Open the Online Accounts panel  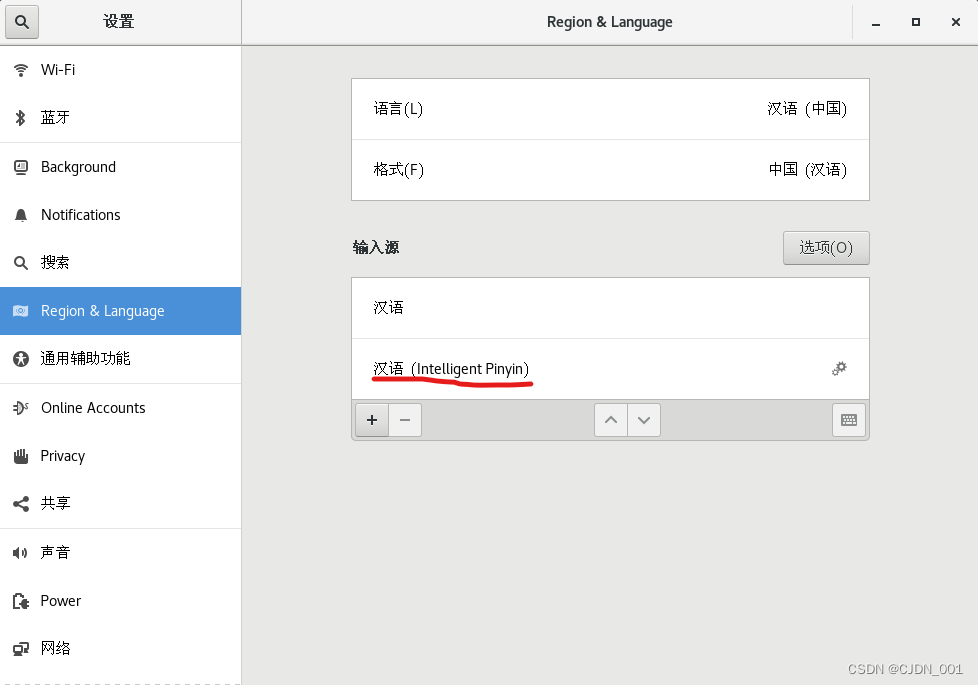pos(120,408)
